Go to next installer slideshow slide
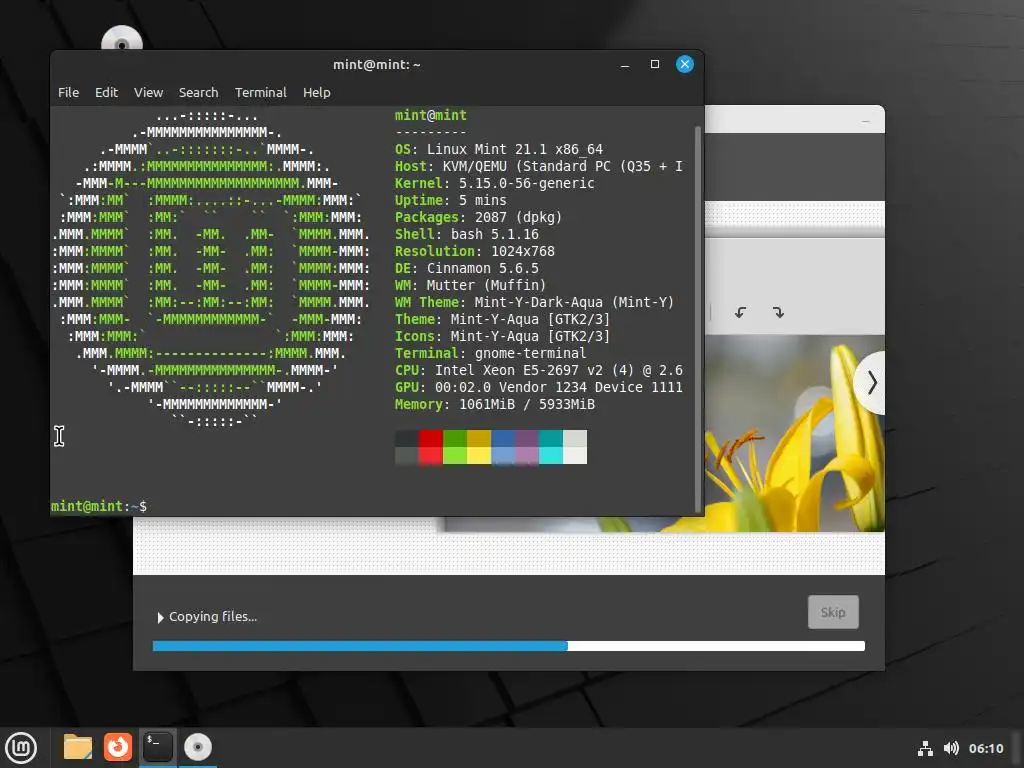Viewport: 1024px width, 768px height. point(871,383)
